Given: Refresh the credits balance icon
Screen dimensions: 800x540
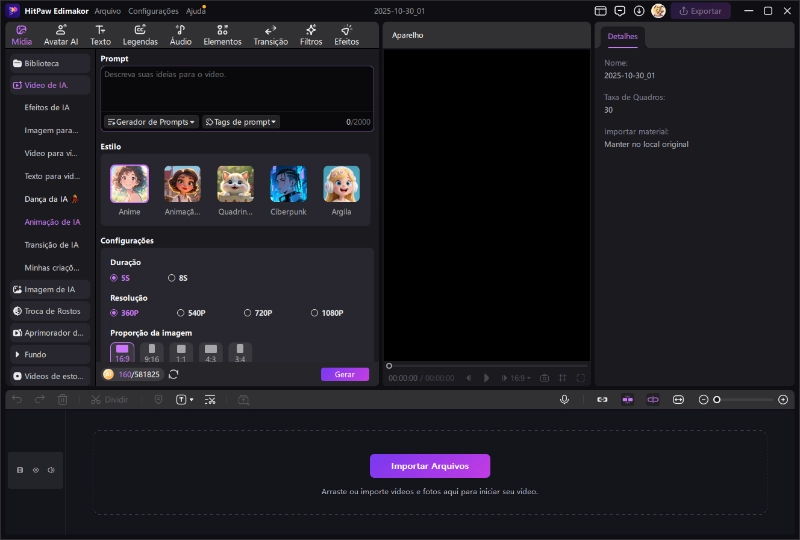Looking at the screenshot, I should [x=174, y=374].
